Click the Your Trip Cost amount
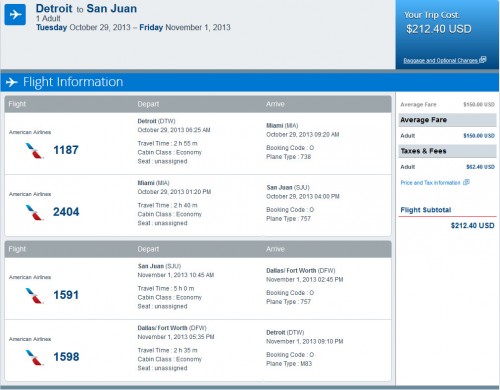 coord(439,29)
